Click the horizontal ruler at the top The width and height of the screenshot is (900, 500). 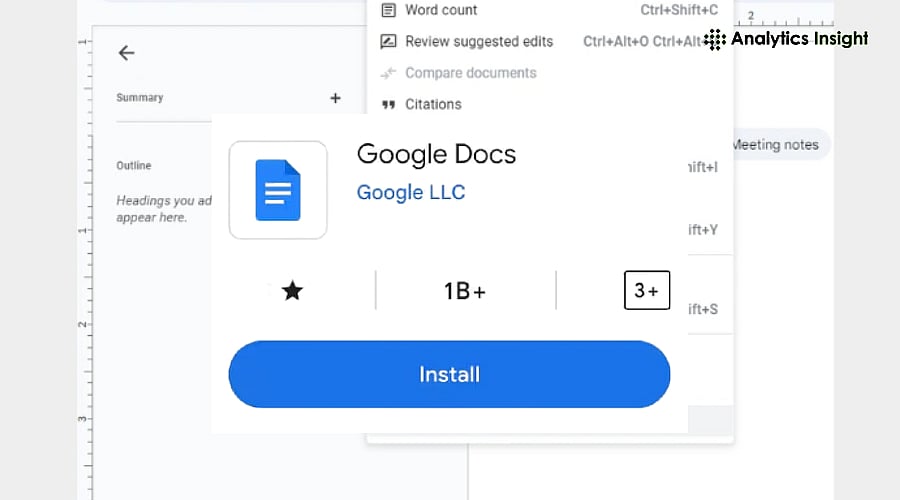pos(790,19)
